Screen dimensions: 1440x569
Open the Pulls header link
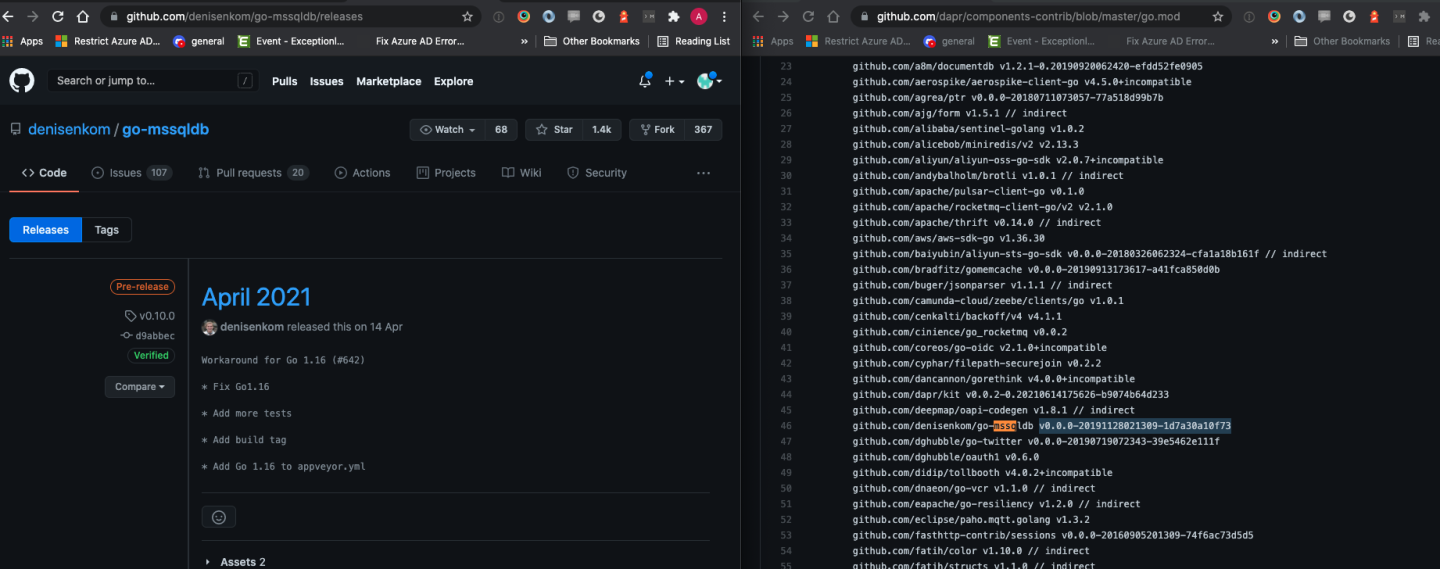pyautogui.click(x=285, y=81)
